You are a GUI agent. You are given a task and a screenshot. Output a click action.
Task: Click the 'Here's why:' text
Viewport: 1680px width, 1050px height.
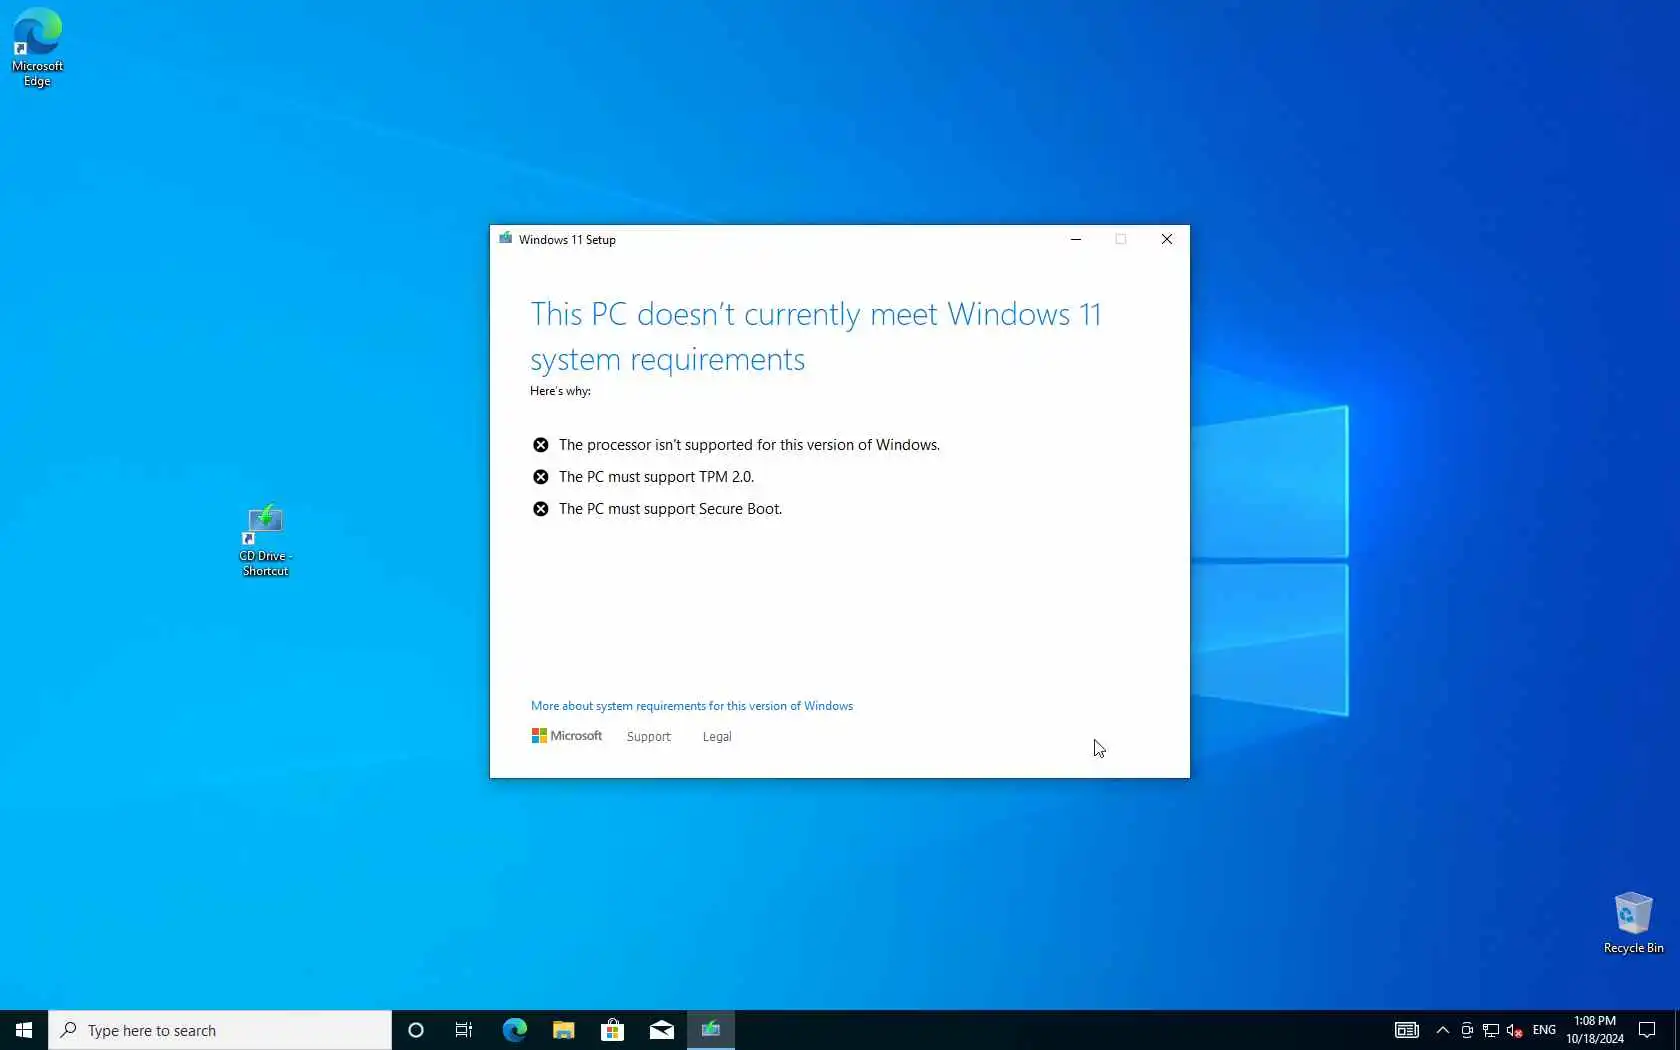[x=560, y=391]
